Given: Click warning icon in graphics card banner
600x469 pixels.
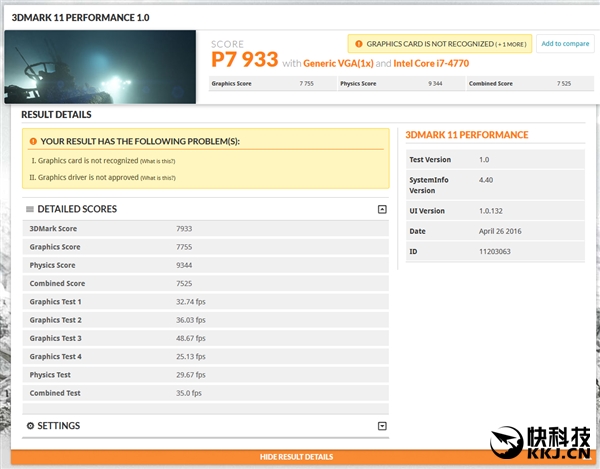Looking at the screenshot, I should pyautogui.click(x=358, y=44).
